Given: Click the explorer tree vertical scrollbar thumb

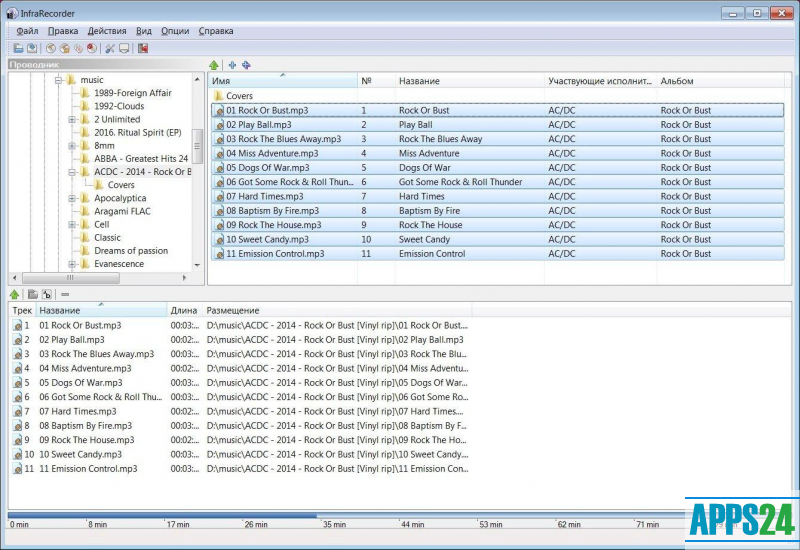Looking at the screenshot, I should click(x=197, y=146).
